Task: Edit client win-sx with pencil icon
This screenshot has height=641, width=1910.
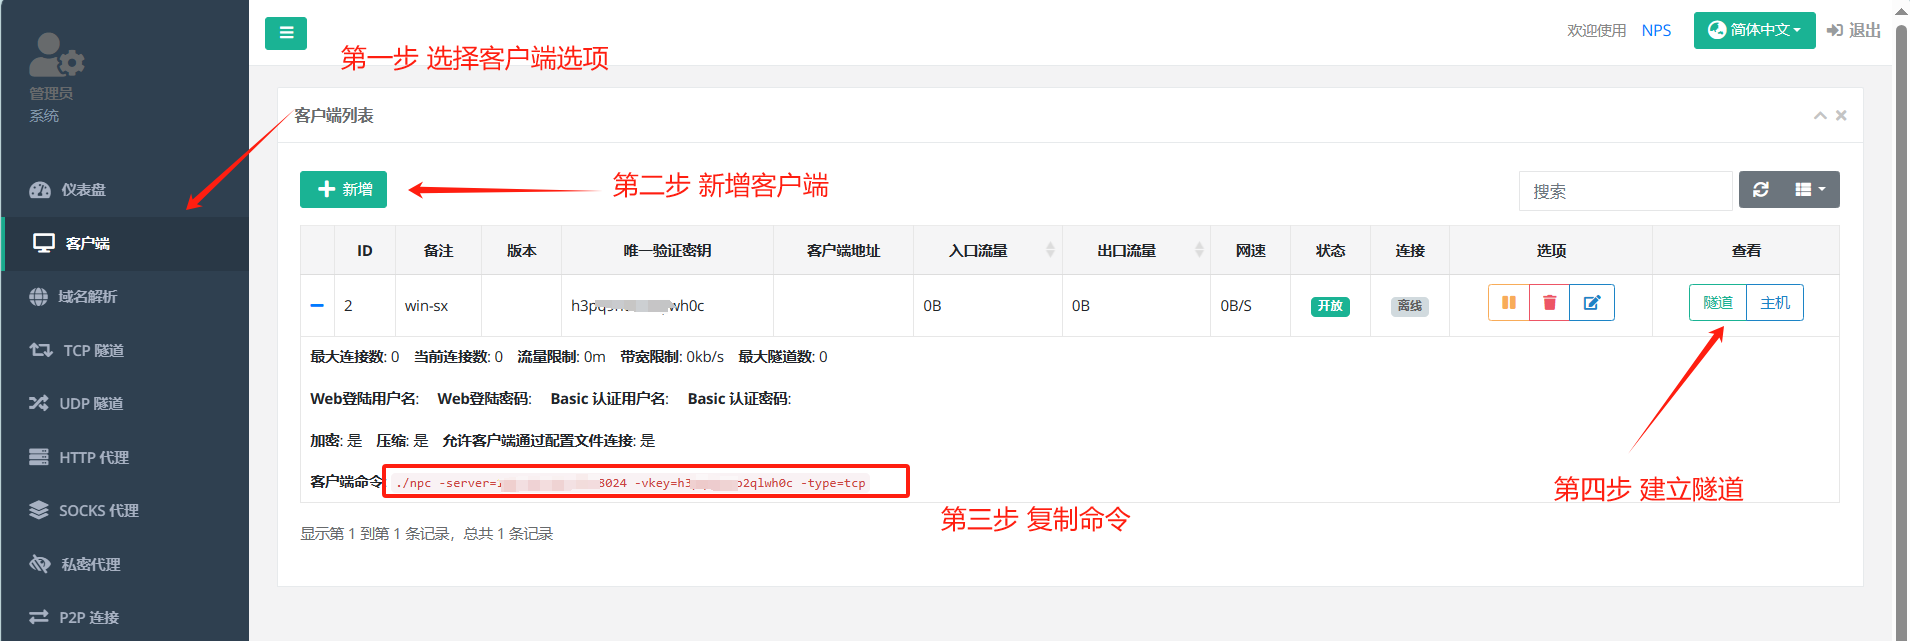Action: point(1592,303)
